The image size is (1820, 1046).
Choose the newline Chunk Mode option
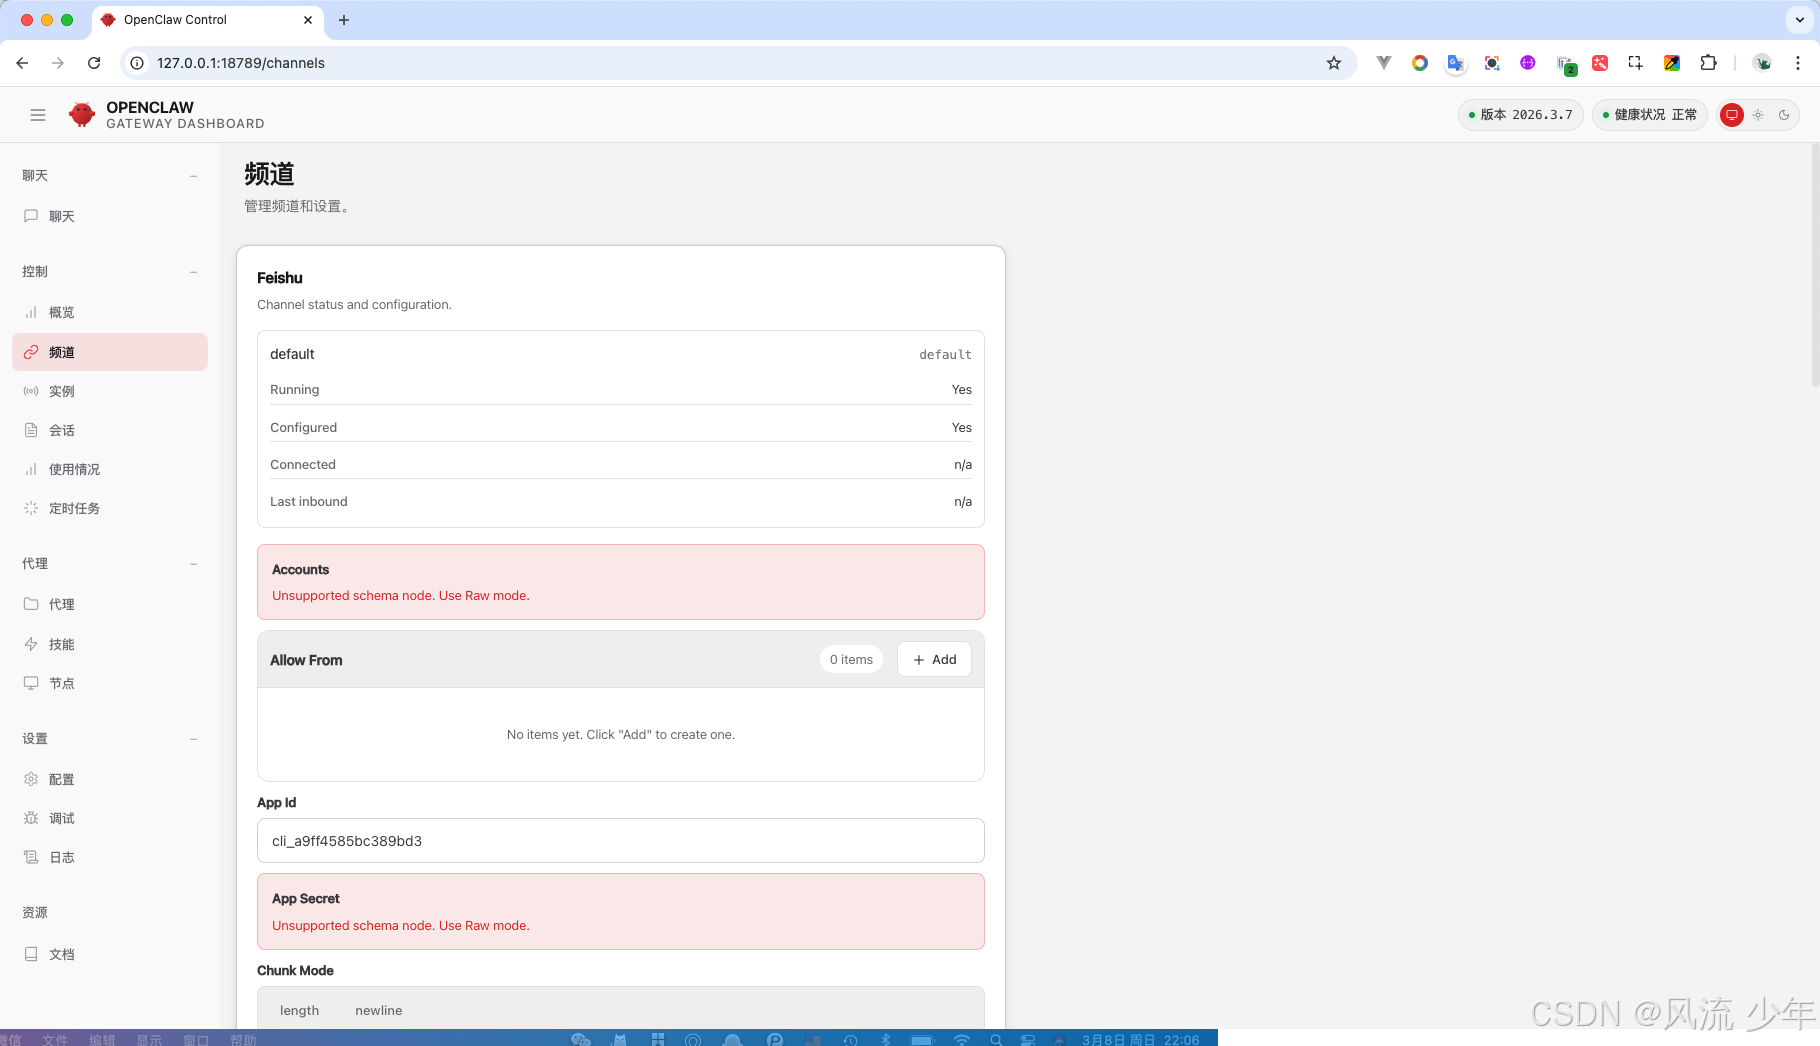click(x=378, y=1010)
